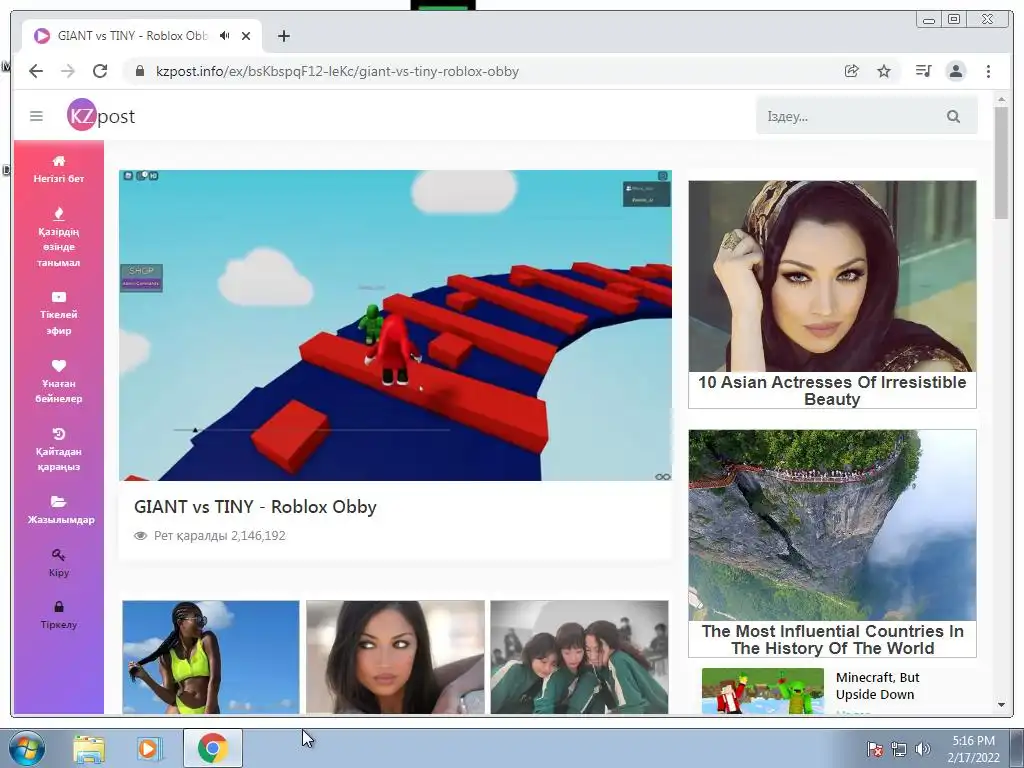Click the address bar URL
1024x768 pixels.
[x=337, y=71]
